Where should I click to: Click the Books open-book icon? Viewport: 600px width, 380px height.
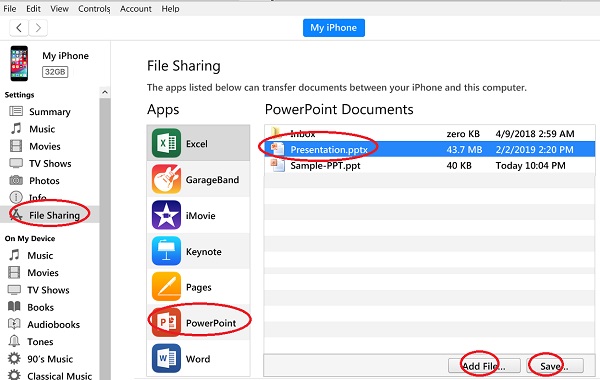click(14, 307)
